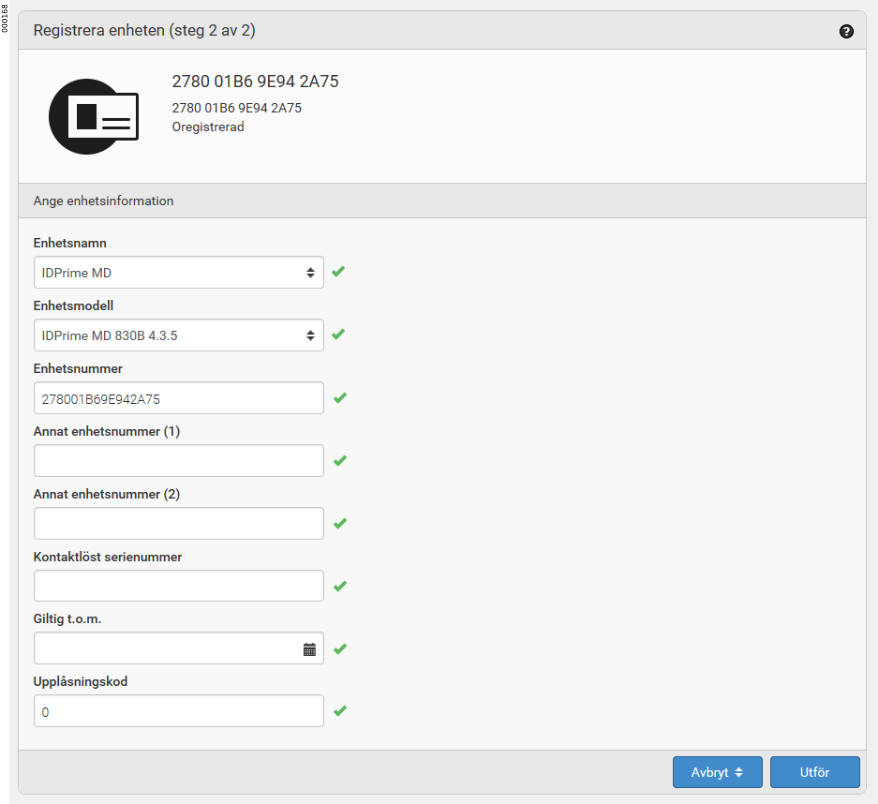Click the Ange enhetsinformation section header

pyautogui.click(x=104, y=201)
